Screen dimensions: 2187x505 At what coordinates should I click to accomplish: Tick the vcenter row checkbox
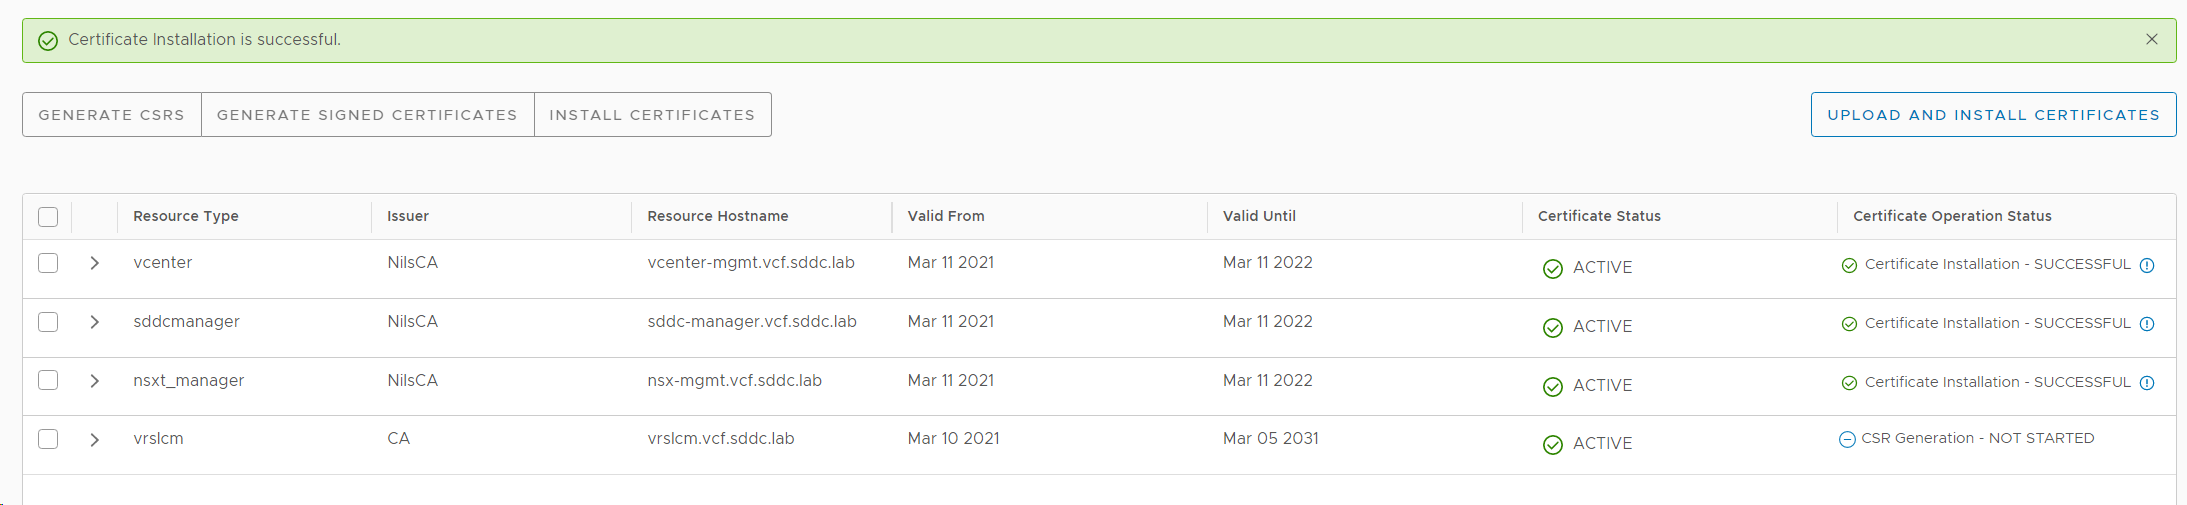point(48,263)
